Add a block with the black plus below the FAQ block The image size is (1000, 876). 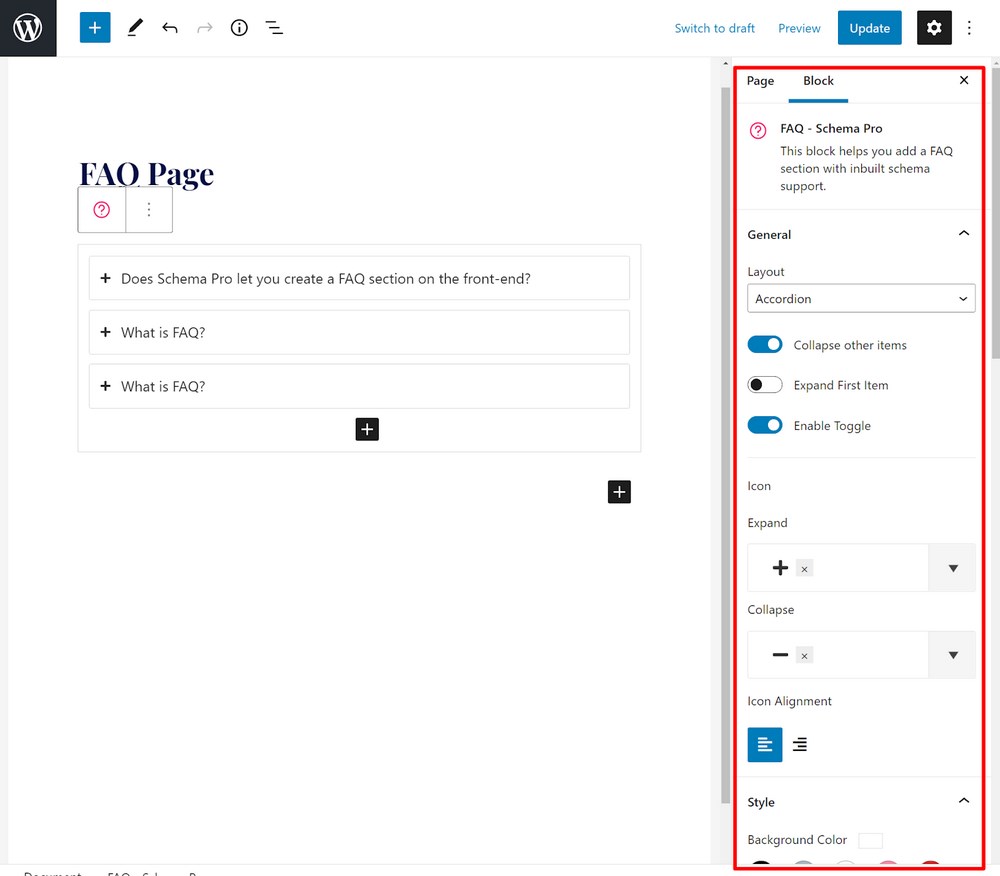[x=619, y=492]
